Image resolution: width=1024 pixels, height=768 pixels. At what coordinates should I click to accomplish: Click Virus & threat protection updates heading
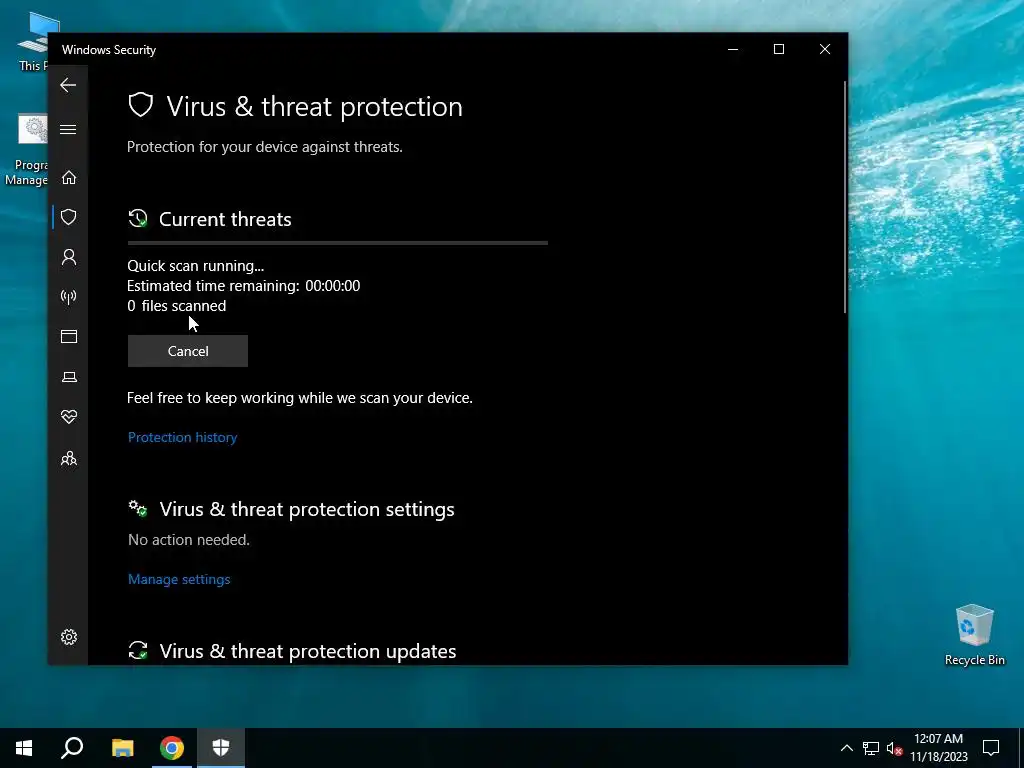tap(308, 651)
